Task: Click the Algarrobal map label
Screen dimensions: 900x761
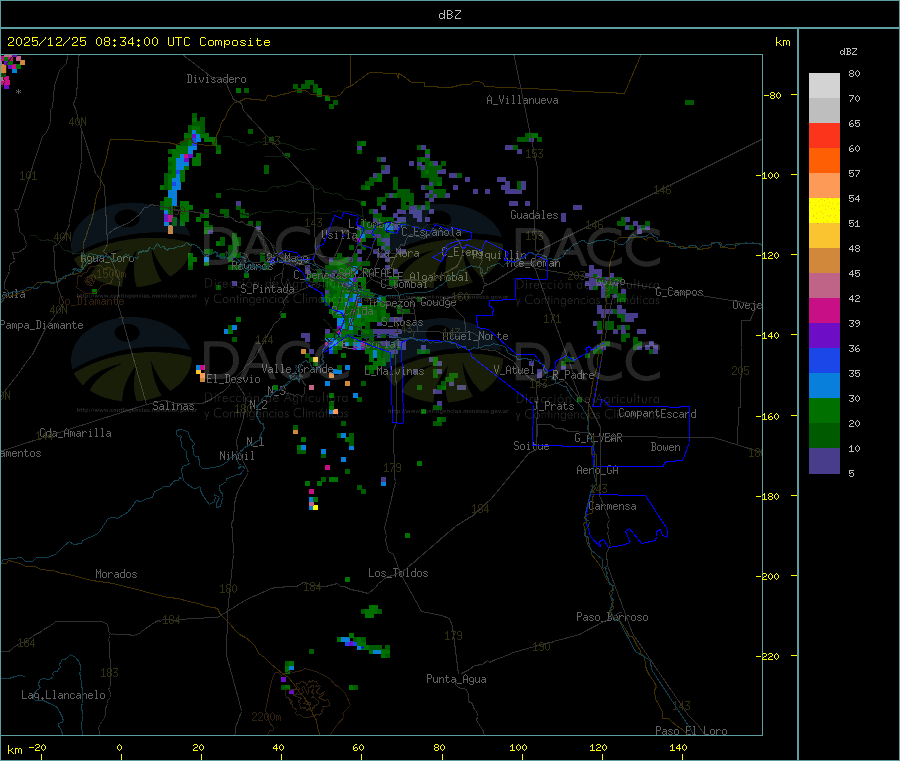Action: 439,277
